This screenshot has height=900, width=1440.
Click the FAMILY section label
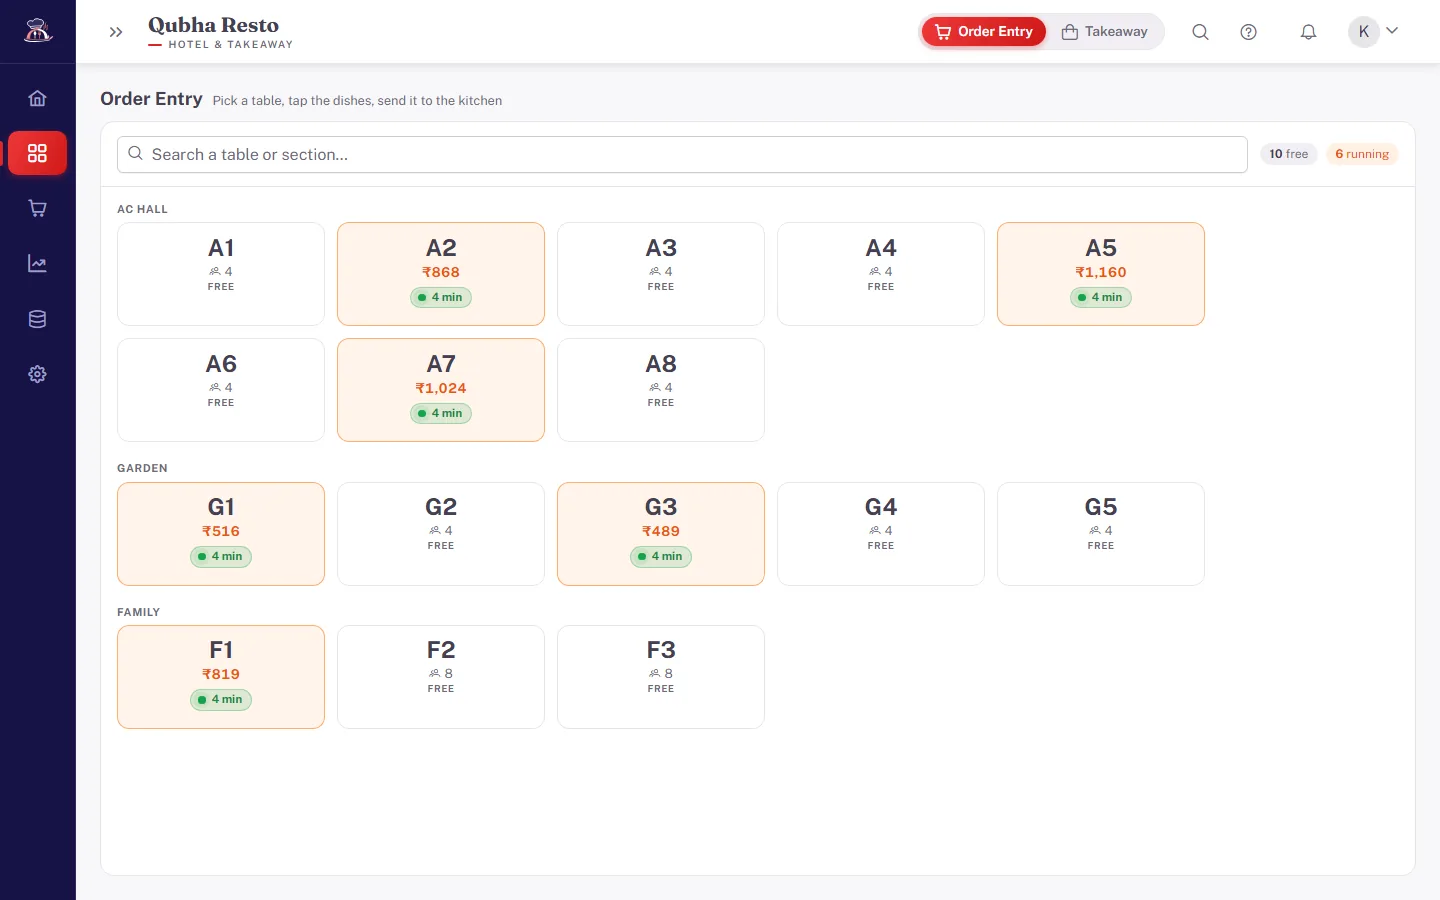click(x=138, y=612)
